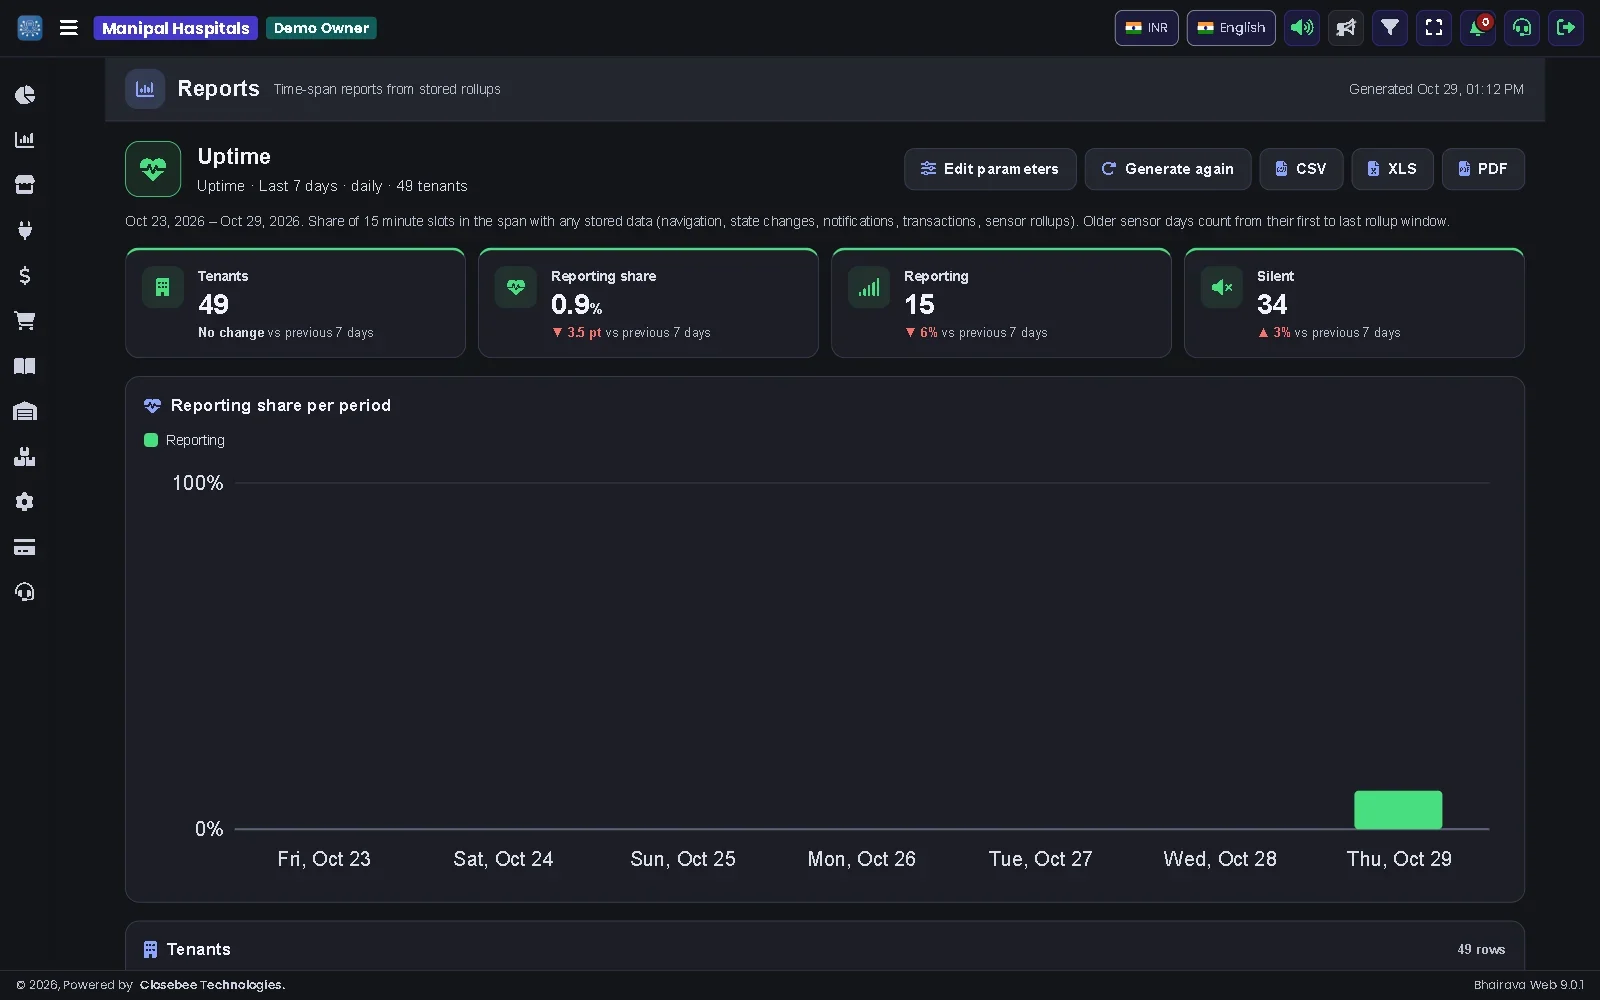This screenshot has width=1600, height=1000.
Task: Toggle the hamburger navigation menu
Action: (x=69, y=28)
